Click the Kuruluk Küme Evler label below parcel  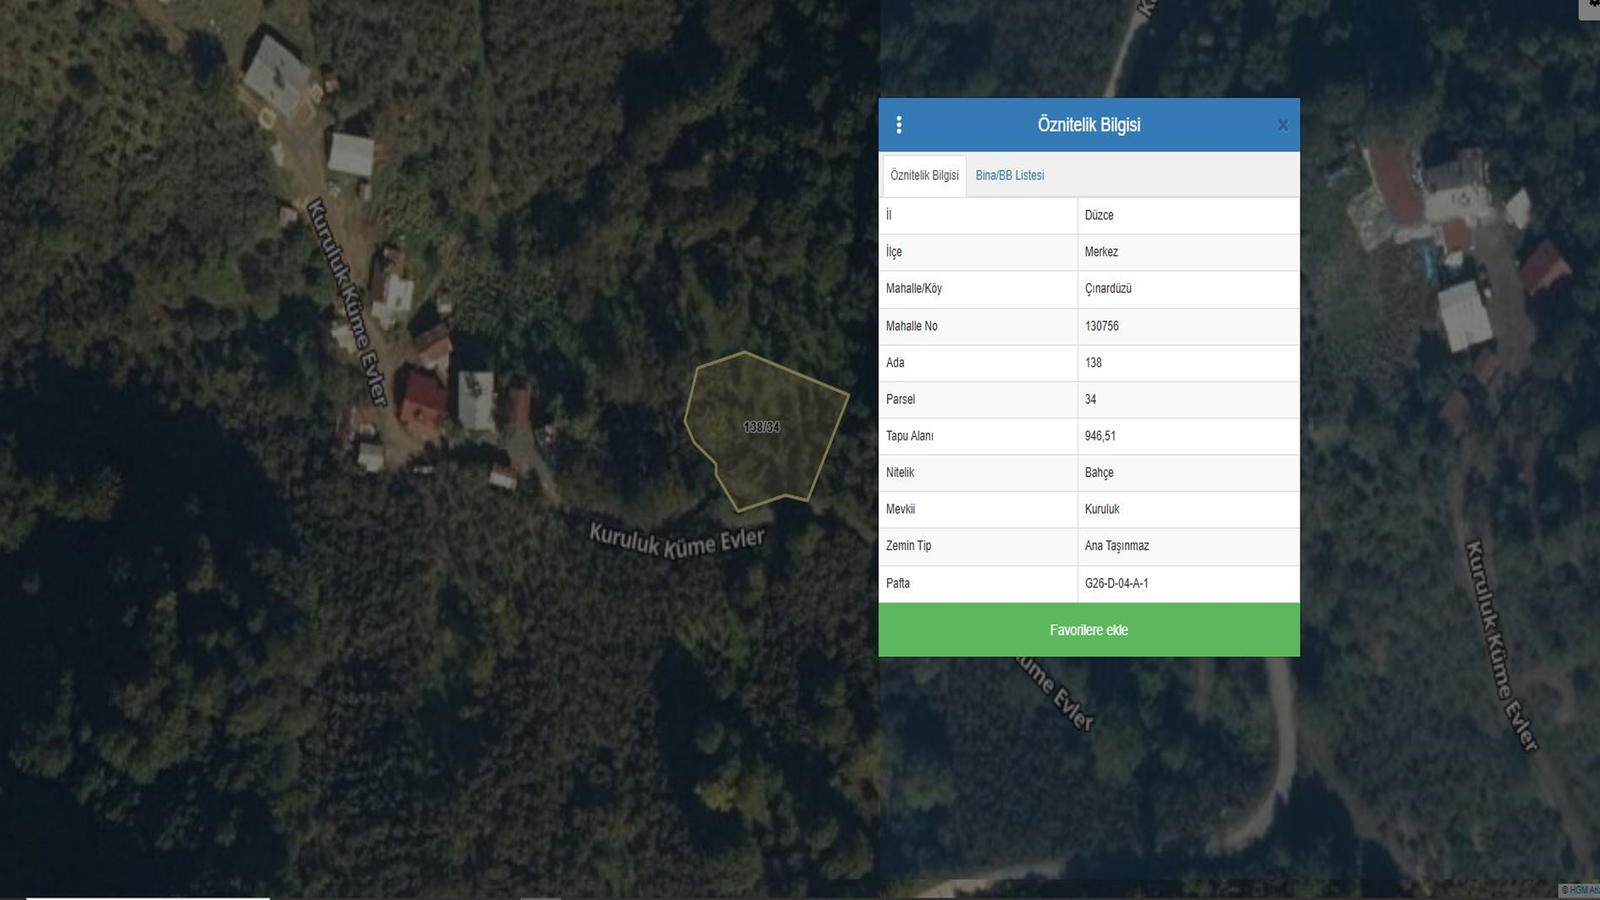click(676, 541)
